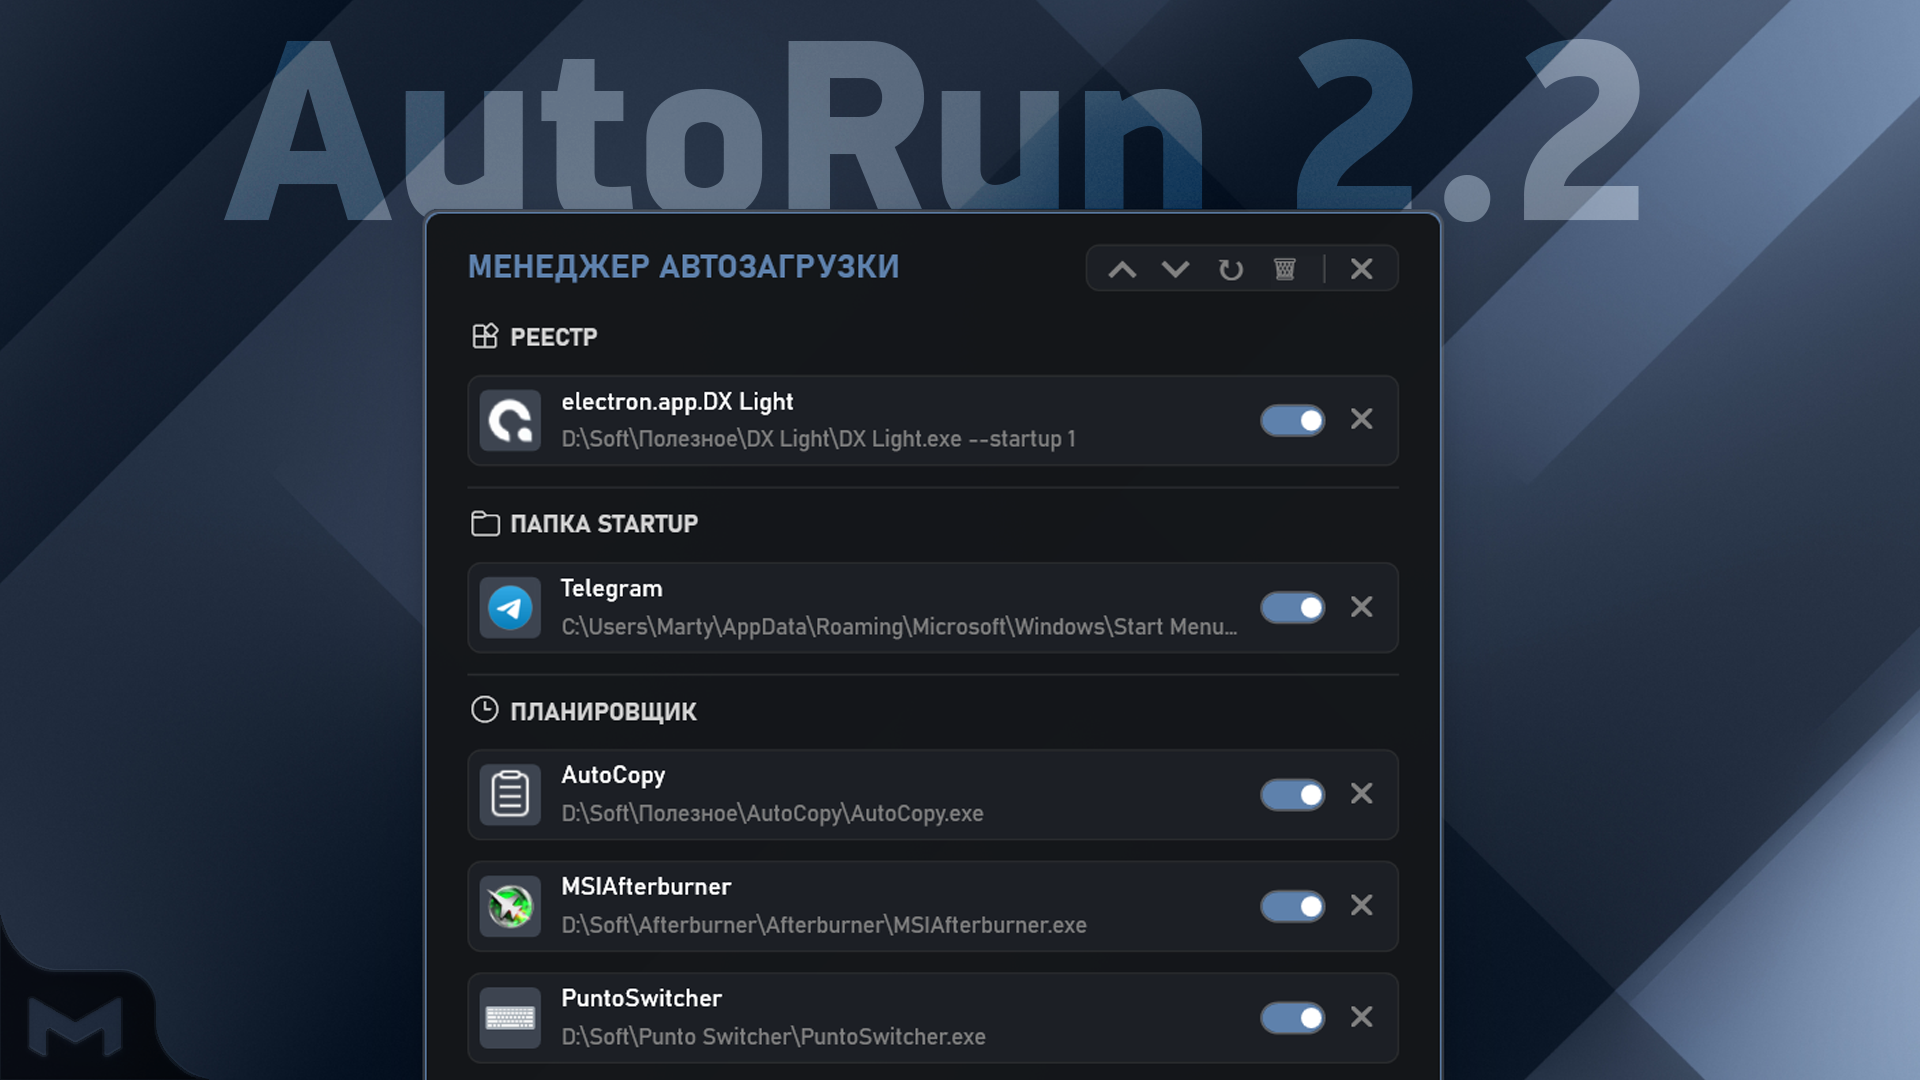This screenshot has height=1080, width=1920.
Task: Toggle the electron.app.DX Light autostart switch
Action: coord(1293,420)
